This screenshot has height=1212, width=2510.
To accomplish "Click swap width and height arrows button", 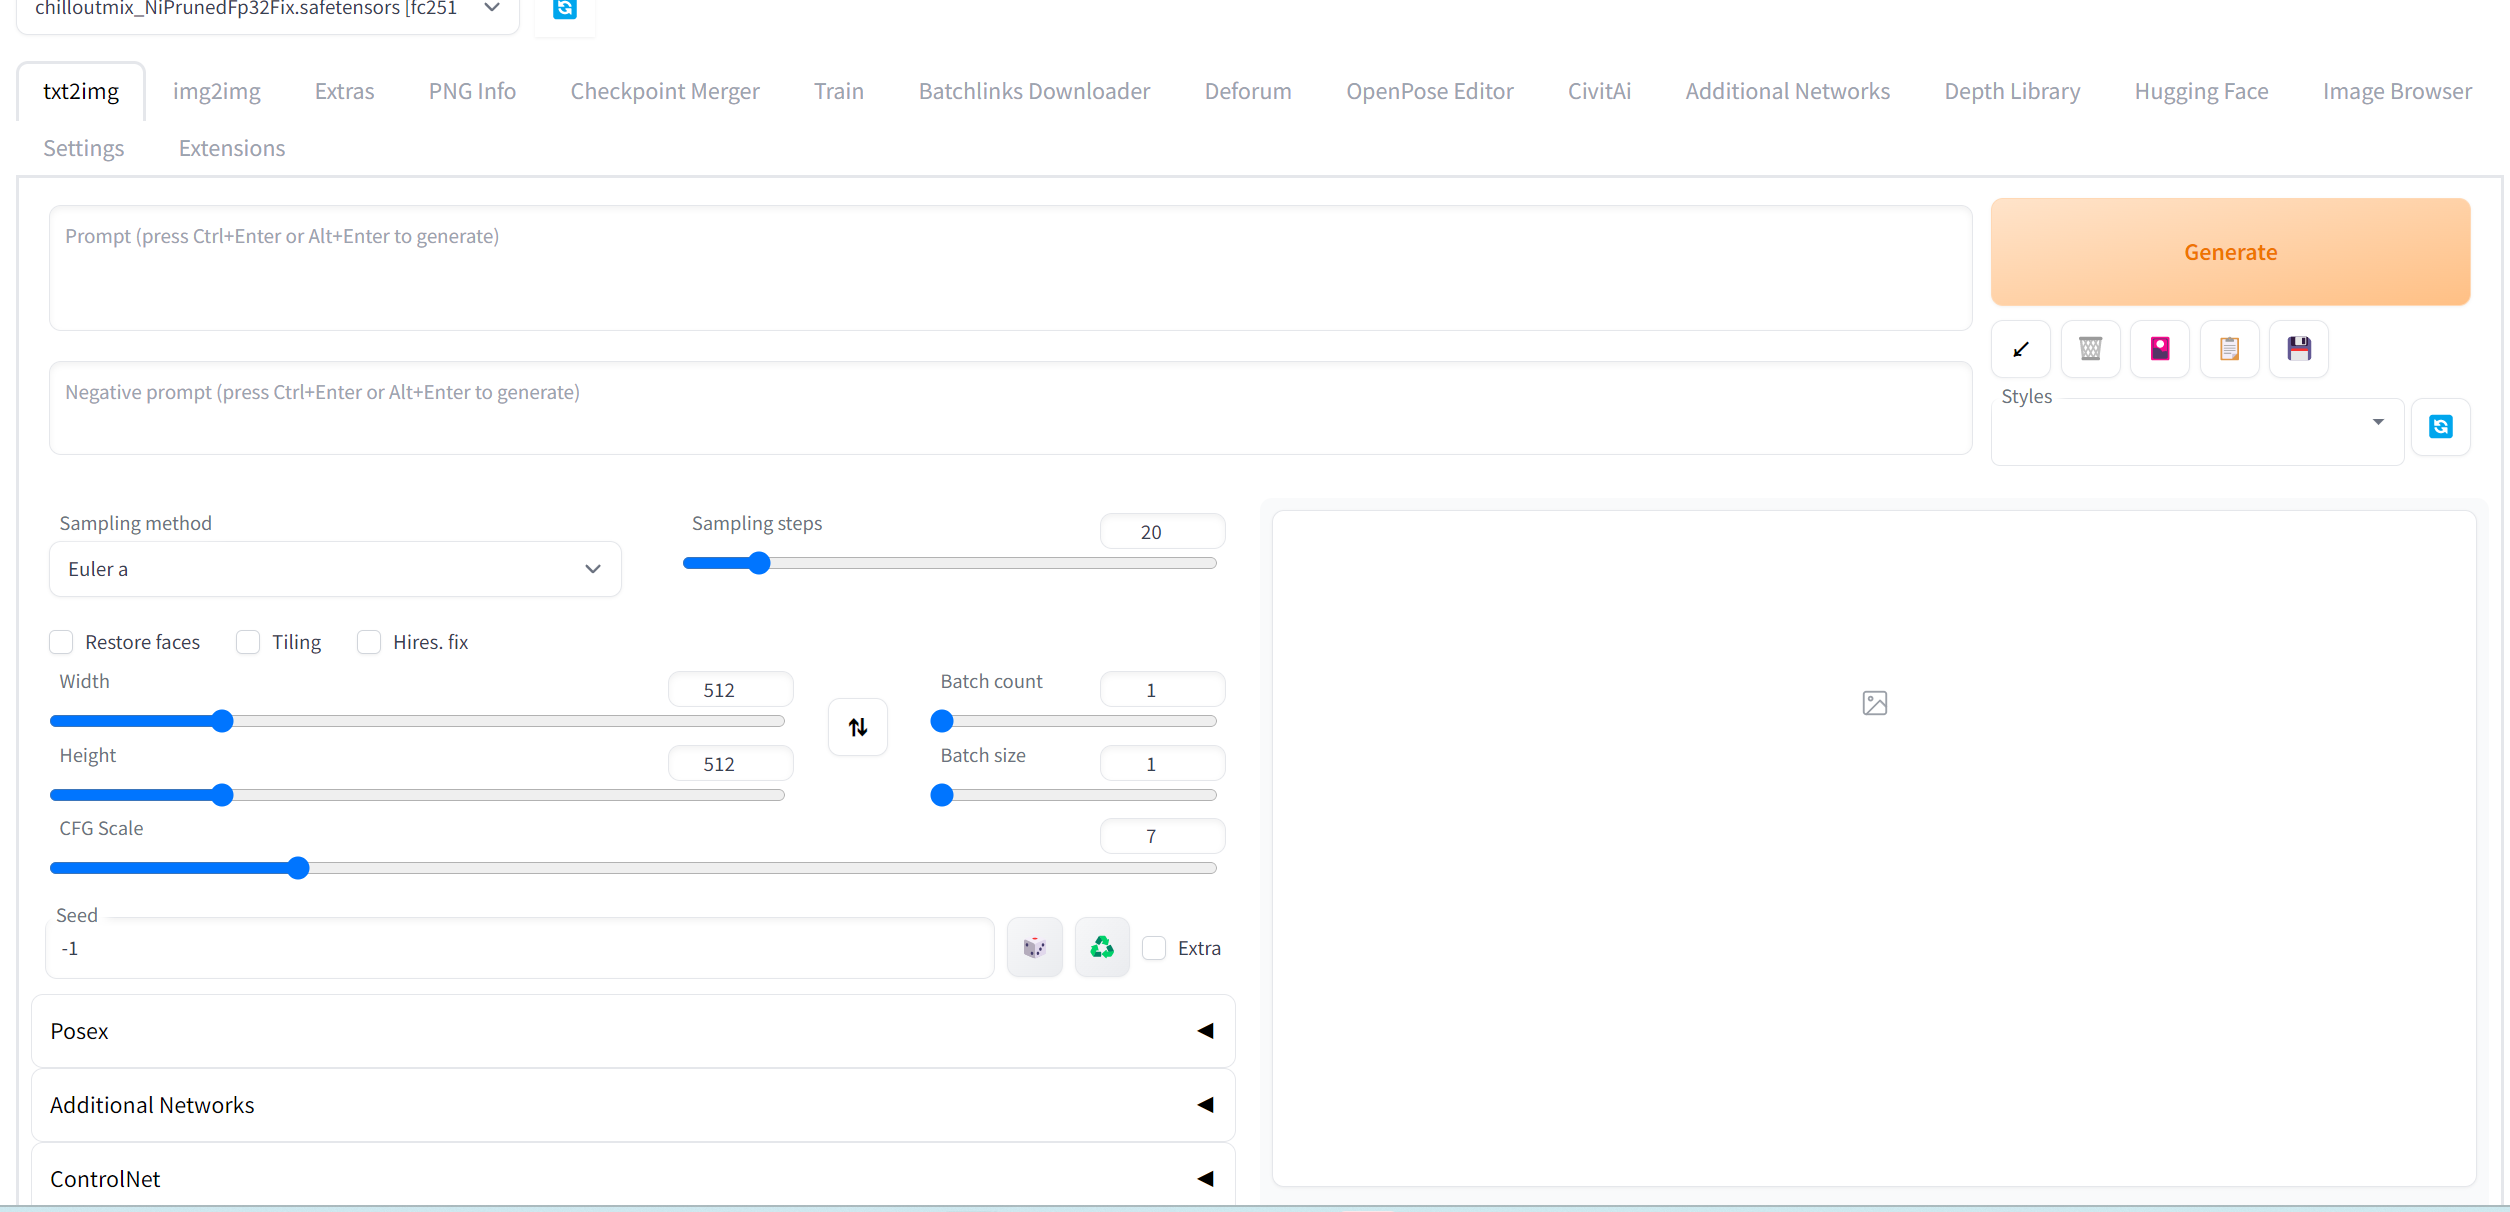I will click(x=858, y=727).
